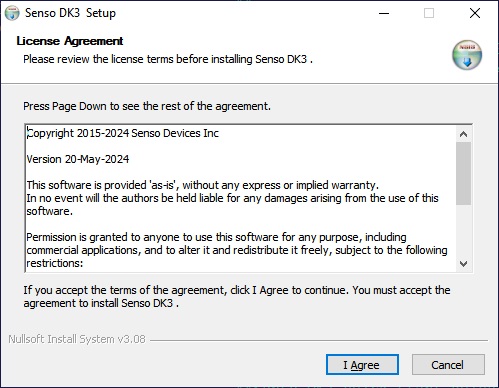The height and width of the screenshot is (388, 499).
Task: Click the License Agreement heading
Action: click(x=70, y=41)
